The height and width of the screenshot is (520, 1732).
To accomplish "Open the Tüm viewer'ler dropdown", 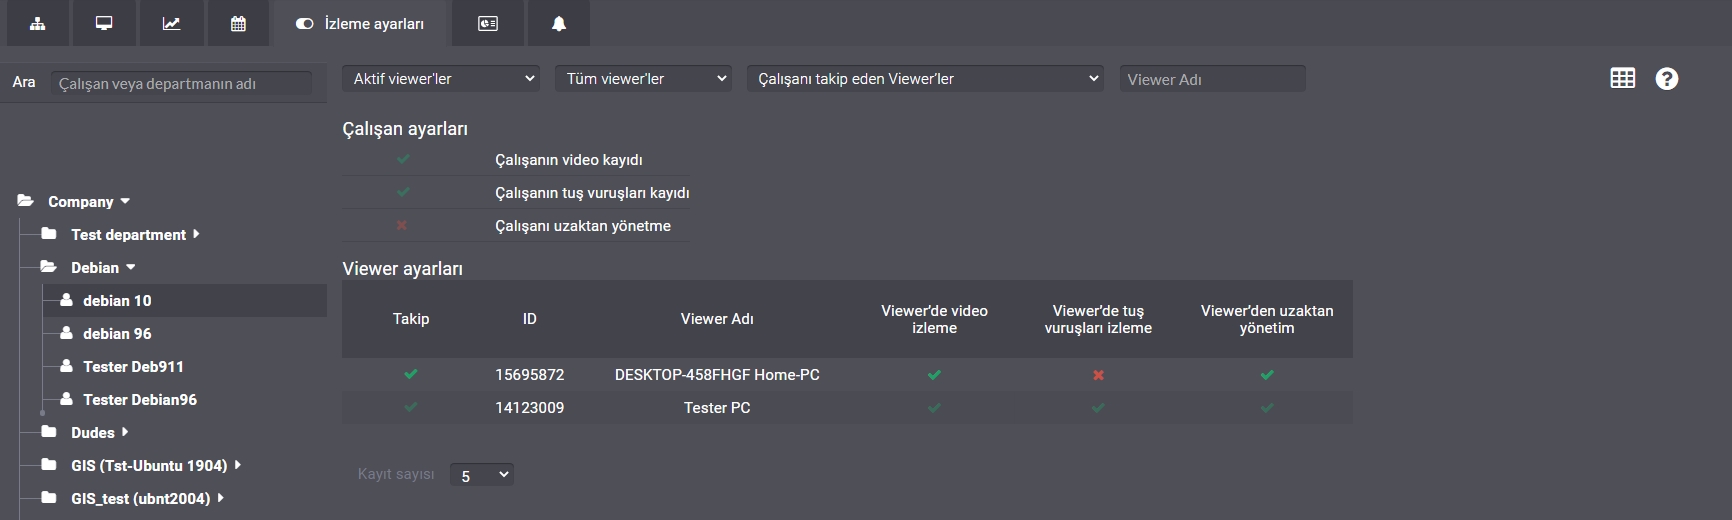I will (x=643, y=79).
